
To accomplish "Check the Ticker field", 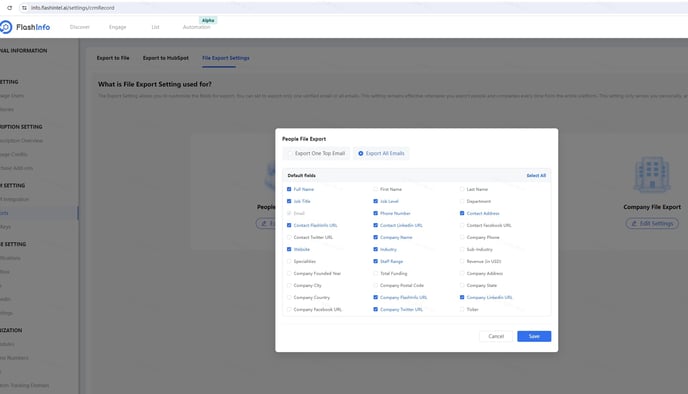I will click(x=462, y=309).
